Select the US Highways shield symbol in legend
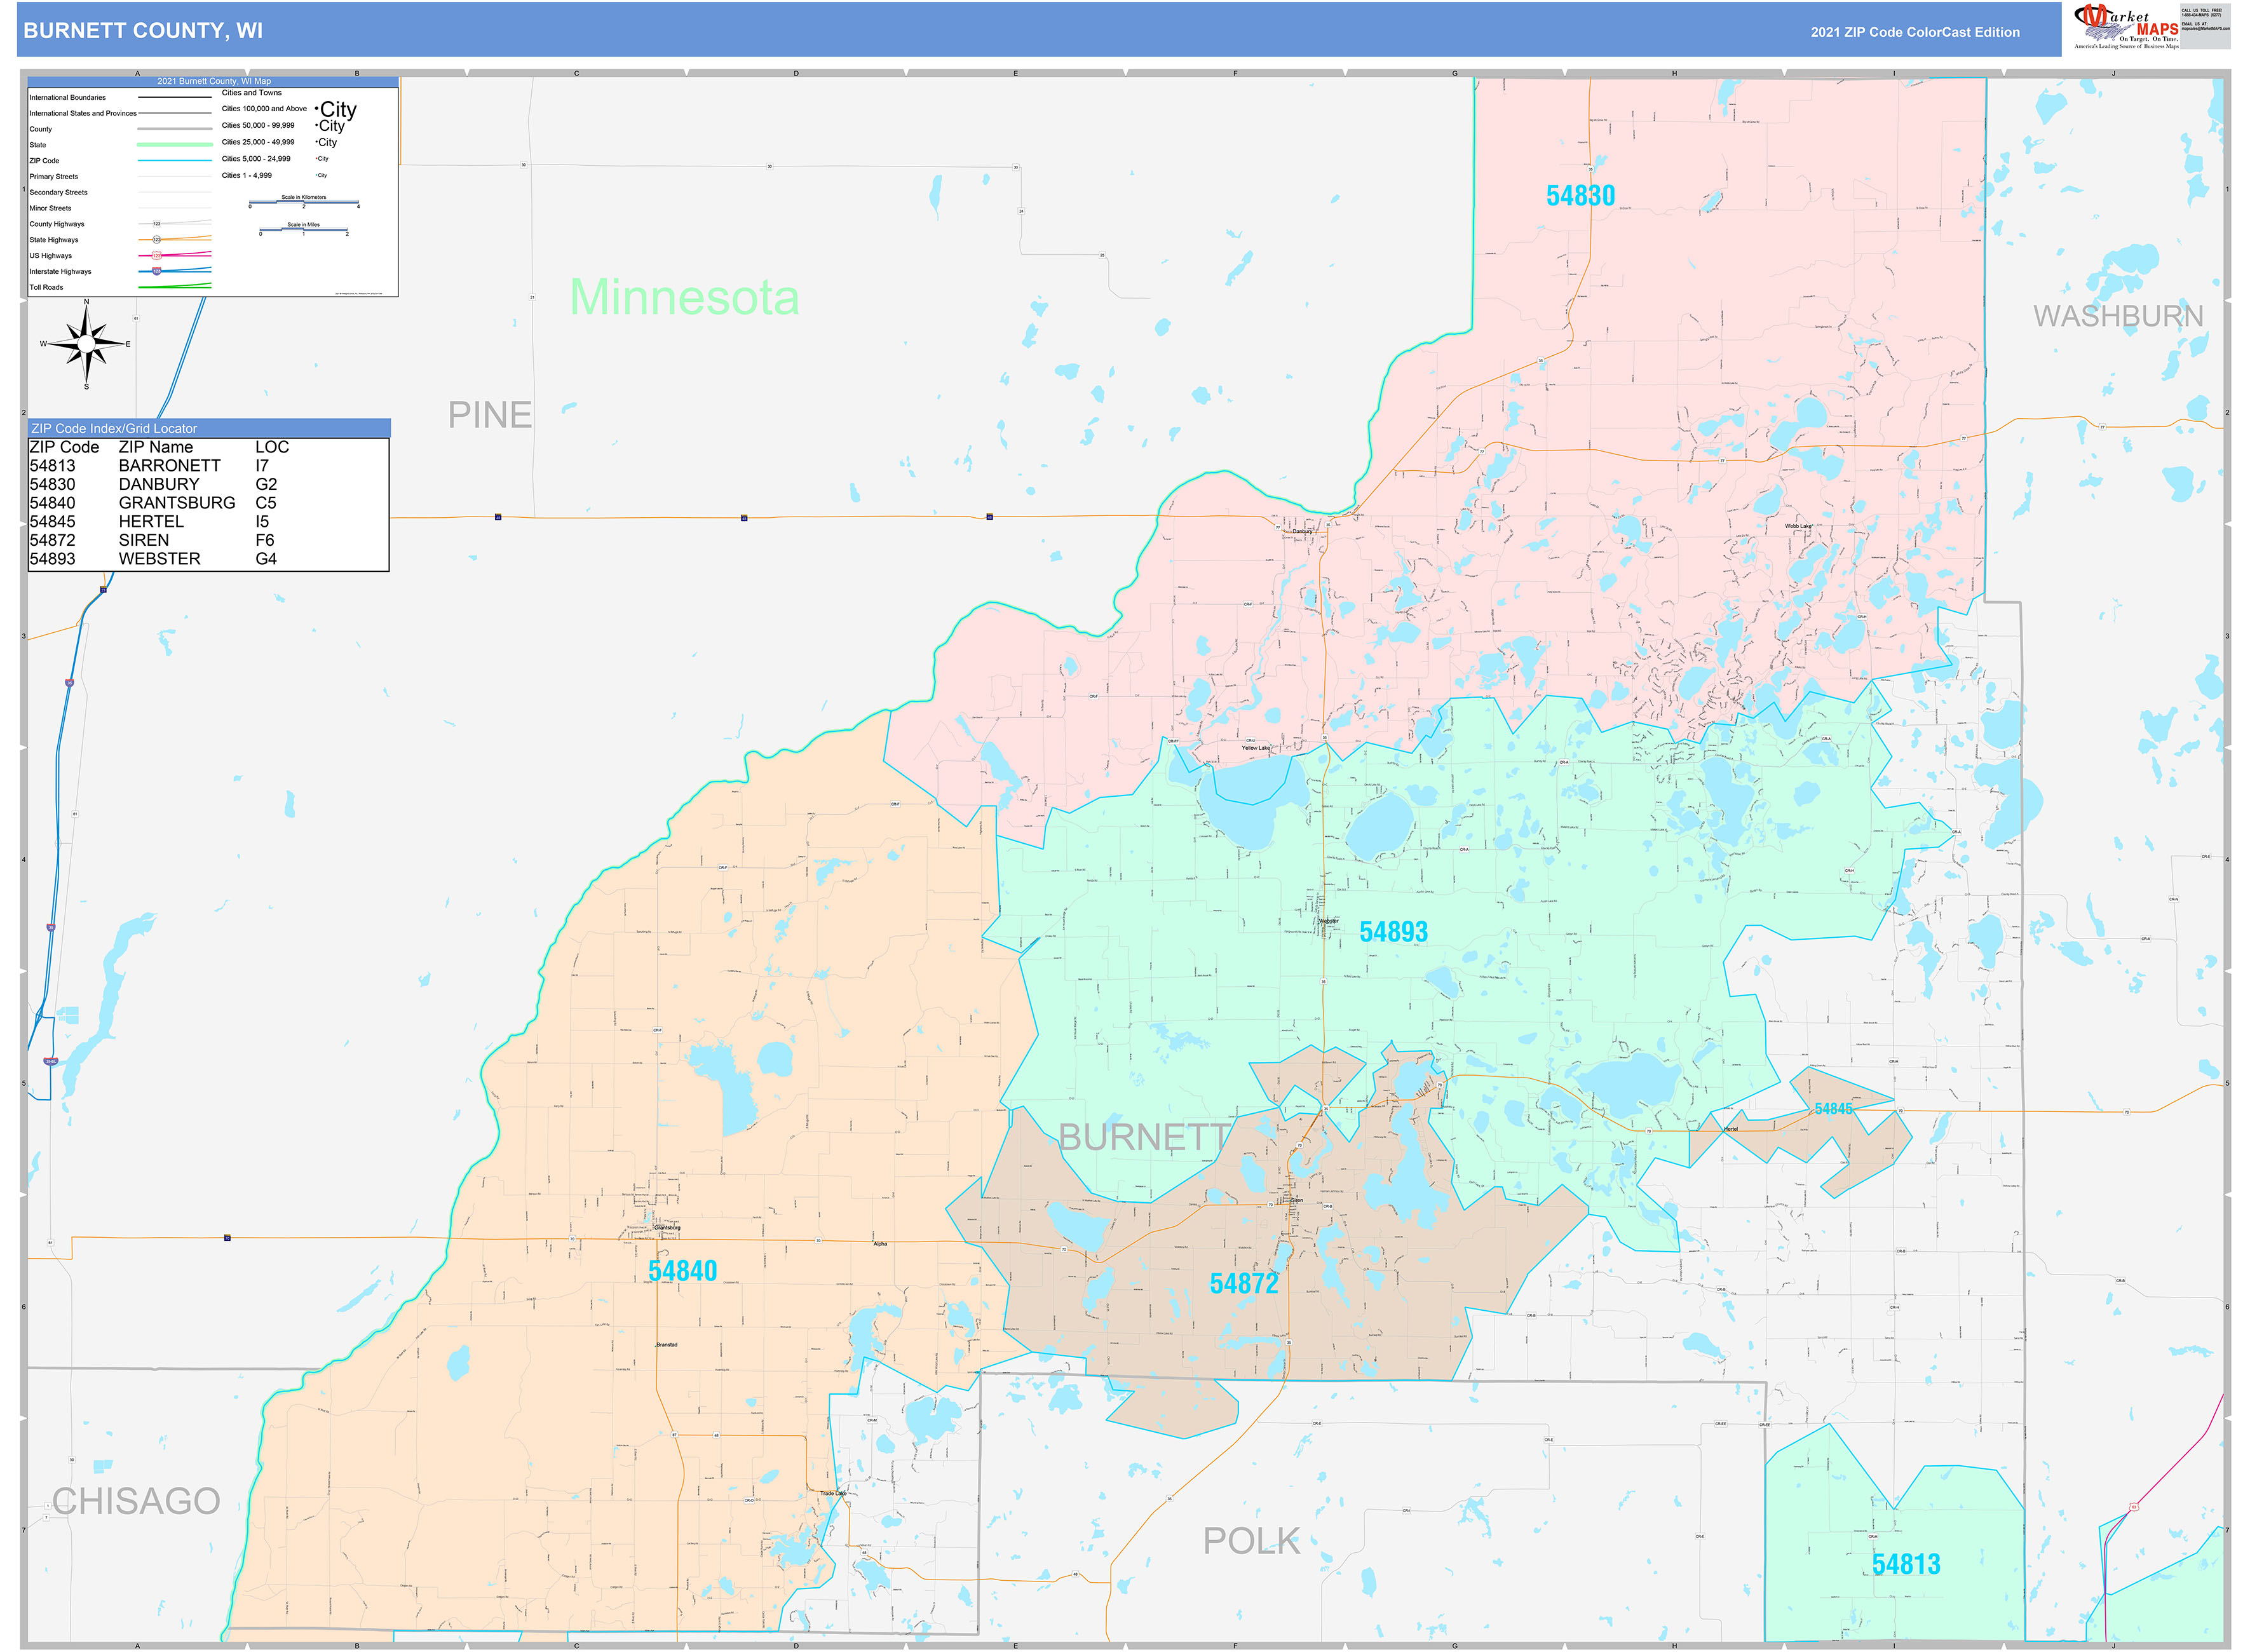 tap(156, 256)
